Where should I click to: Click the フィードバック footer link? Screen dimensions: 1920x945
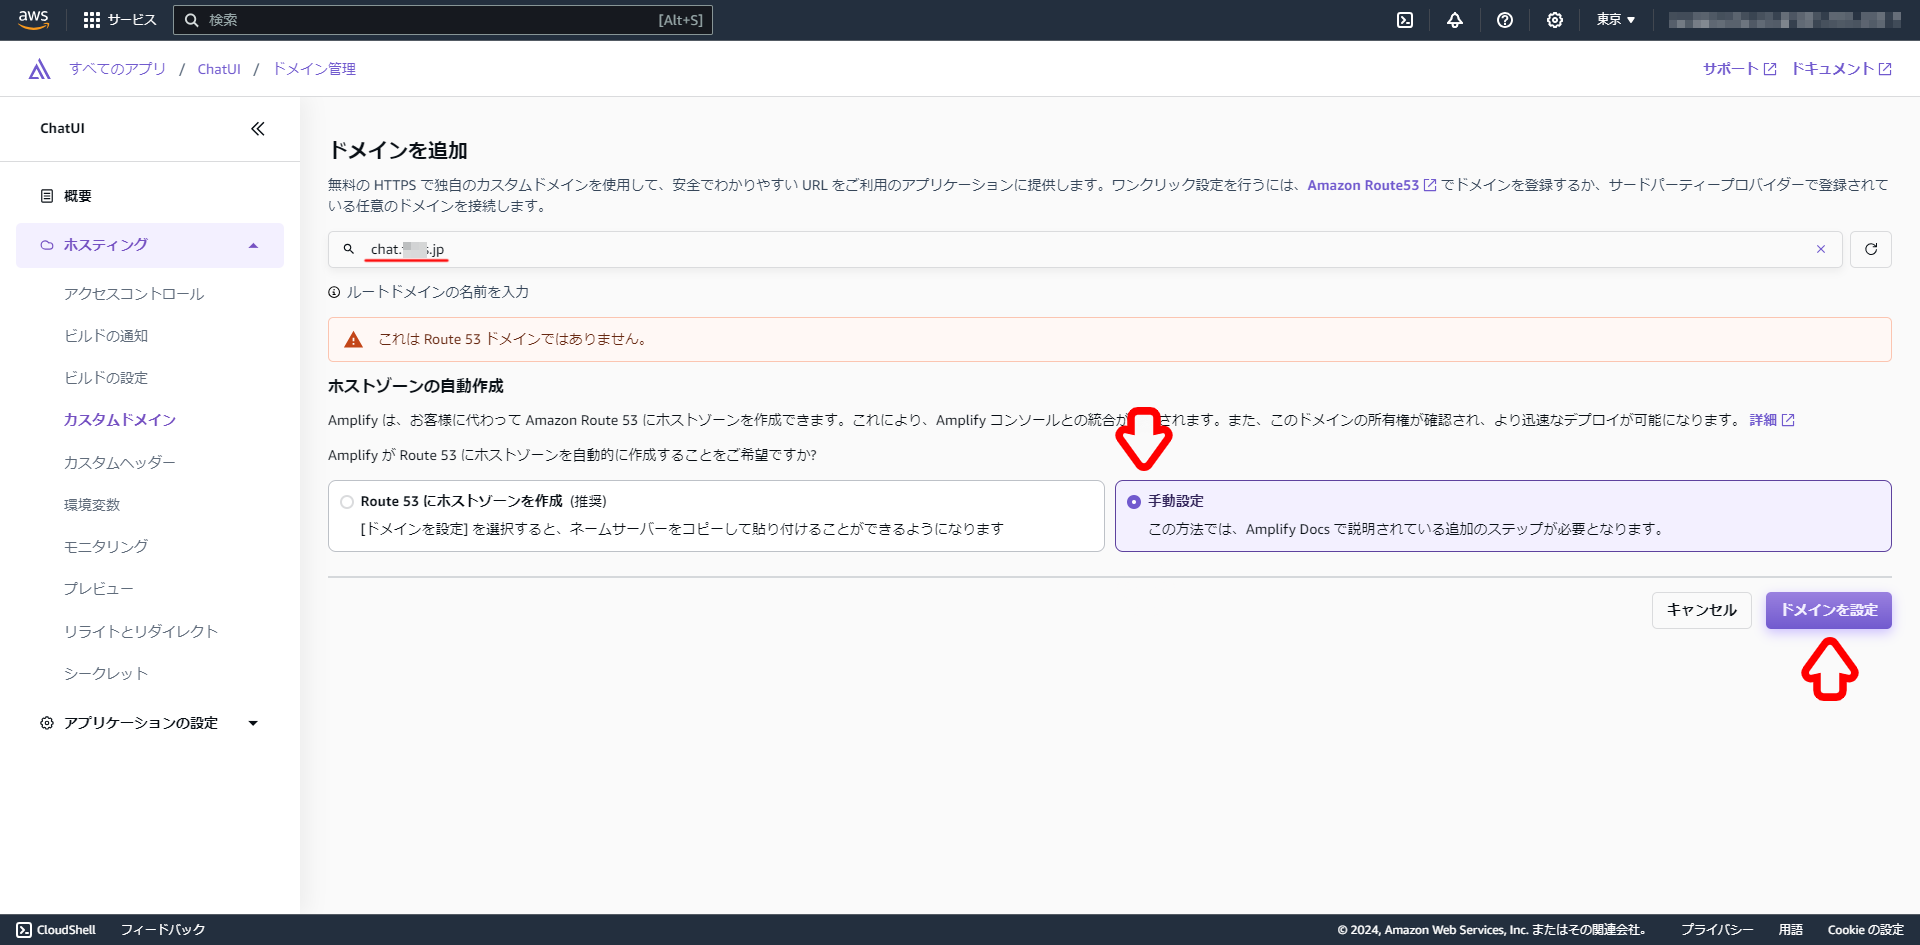pyautogui.click(x=163, y=930)
